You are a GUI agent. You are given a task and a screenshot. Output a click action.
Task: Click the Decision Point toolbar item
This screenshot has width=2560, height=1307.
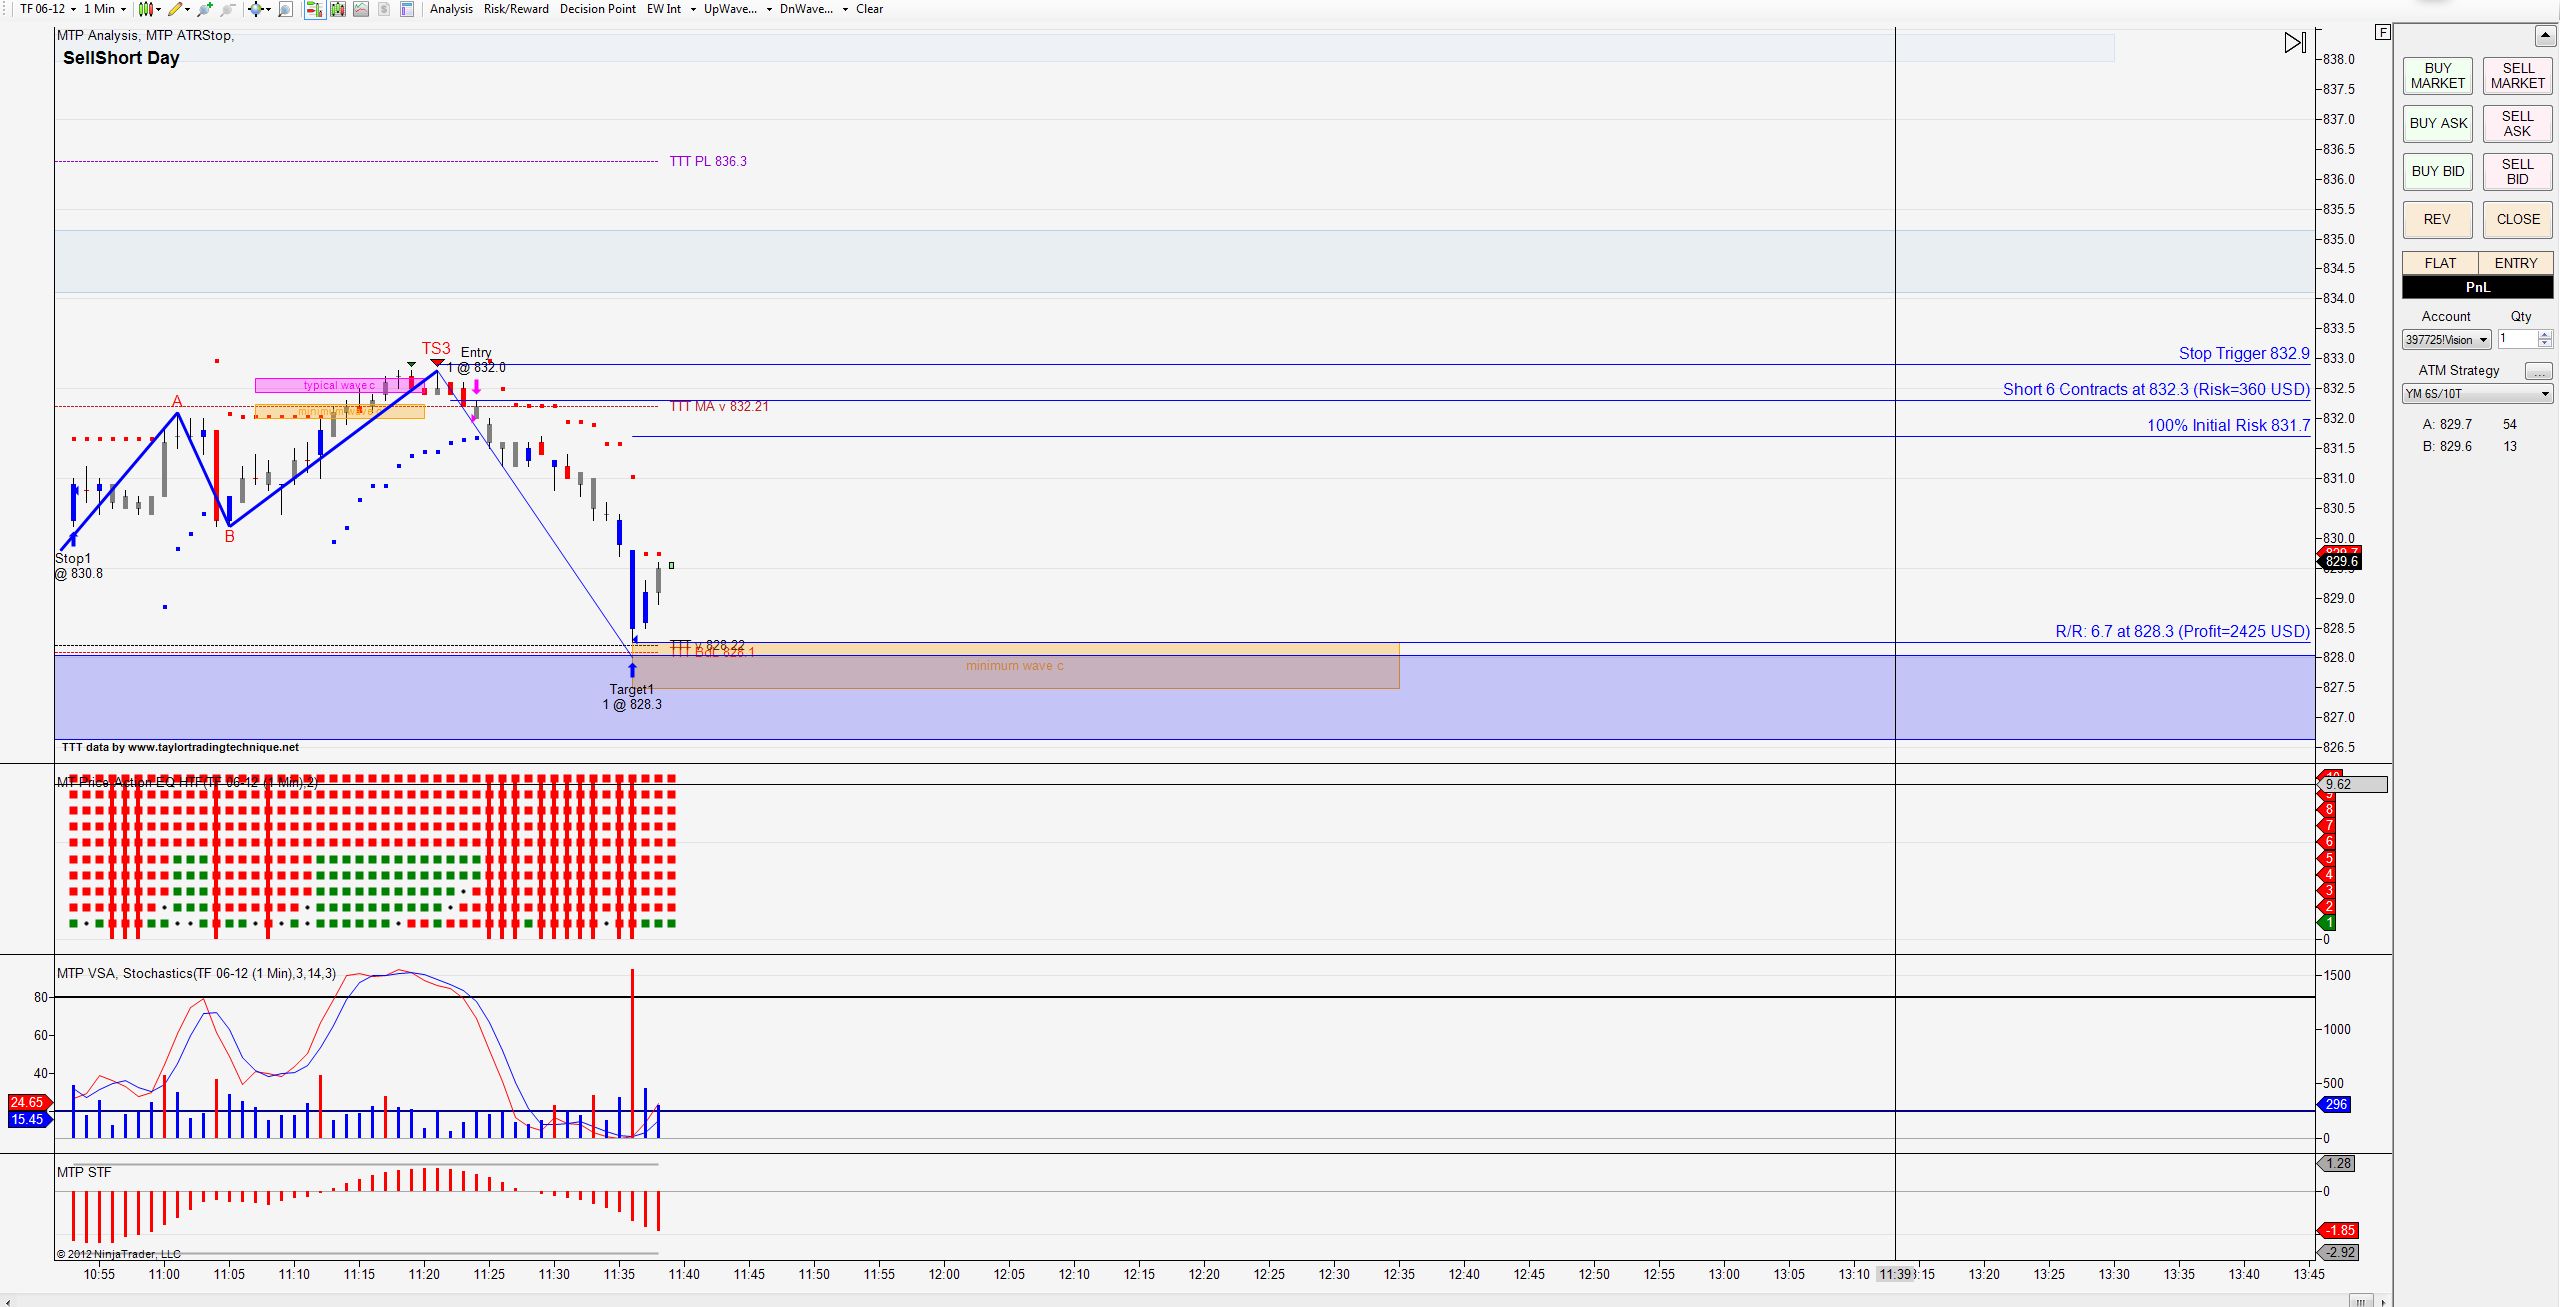[598, 9]
